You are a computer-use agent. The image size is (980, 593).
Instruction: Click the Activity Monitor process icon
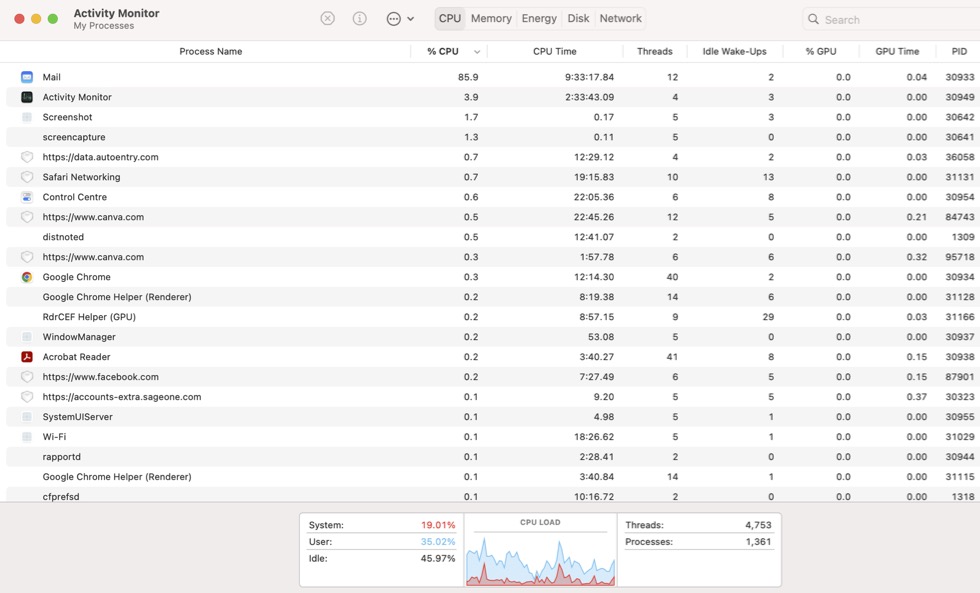point(27,97)
